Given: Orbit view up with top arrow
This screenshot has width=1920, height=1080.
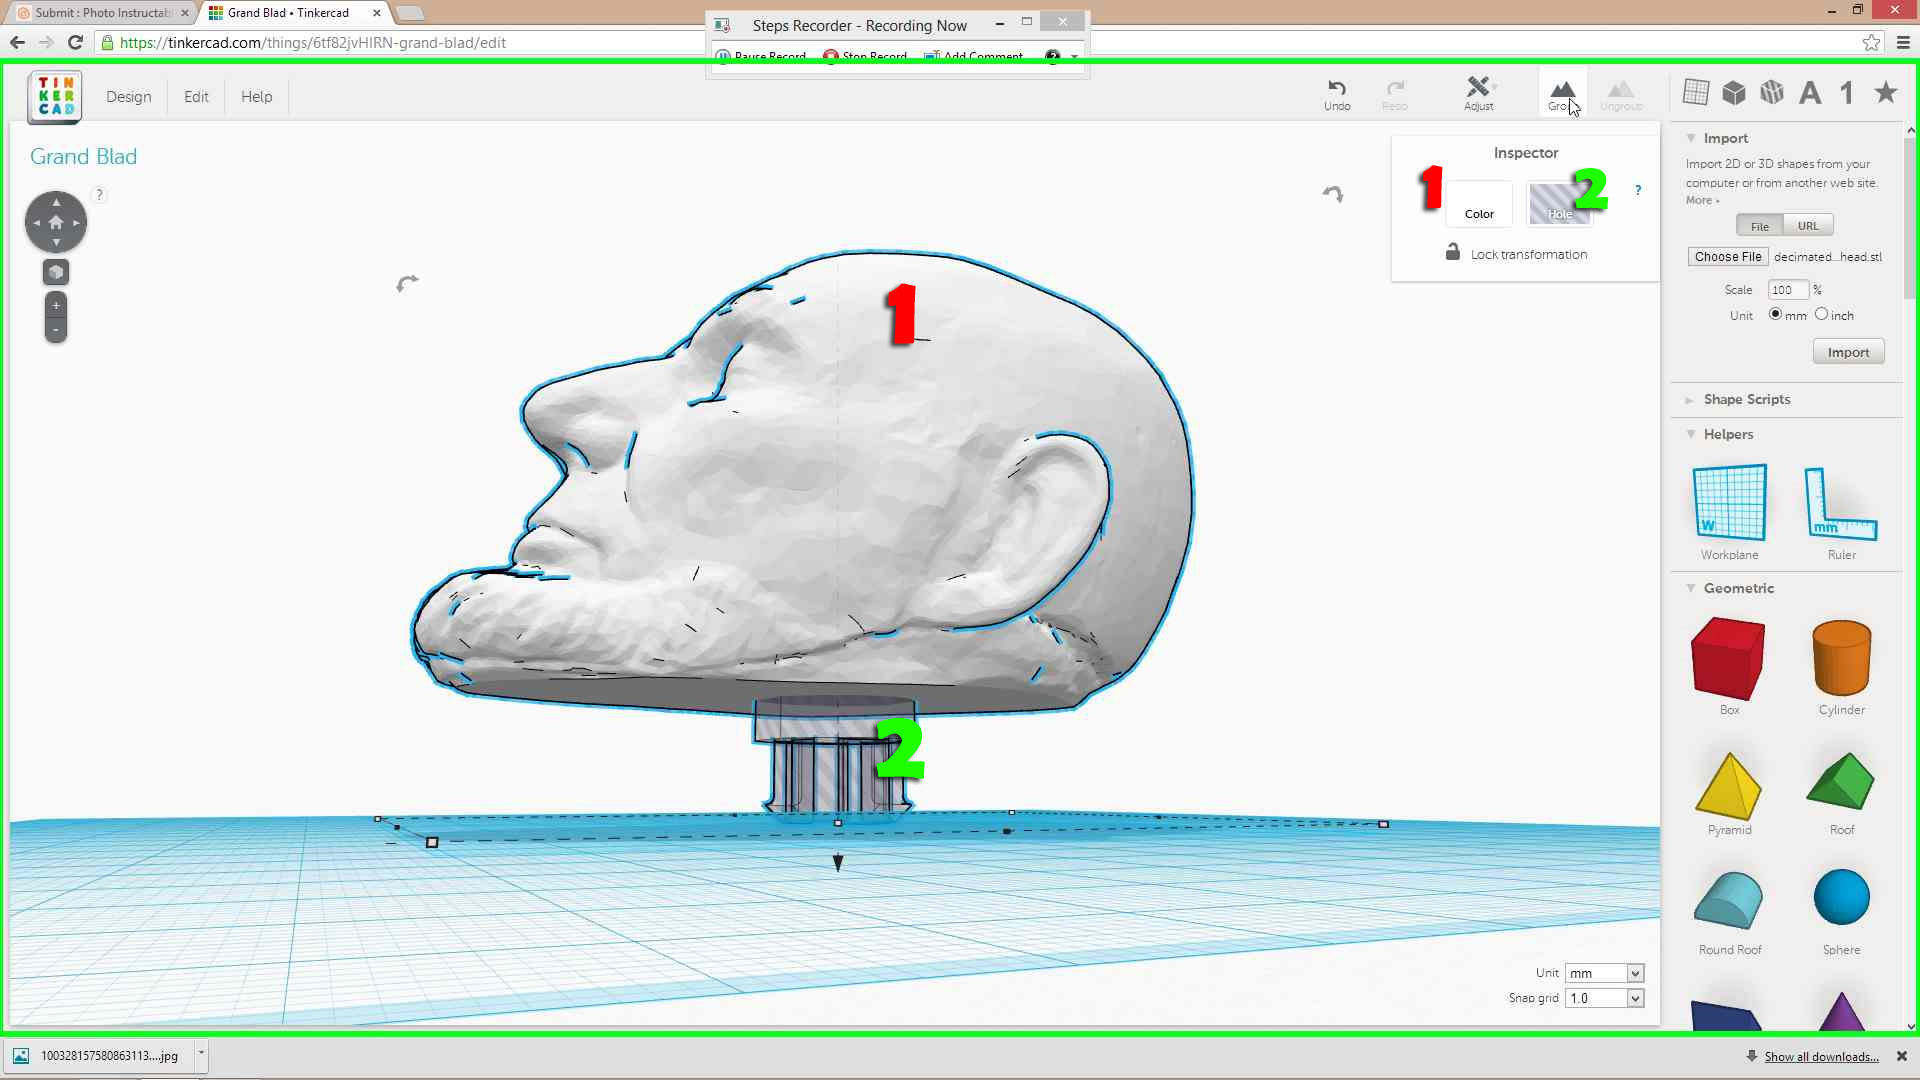Looking at the screenshot, I should point(56,202).
